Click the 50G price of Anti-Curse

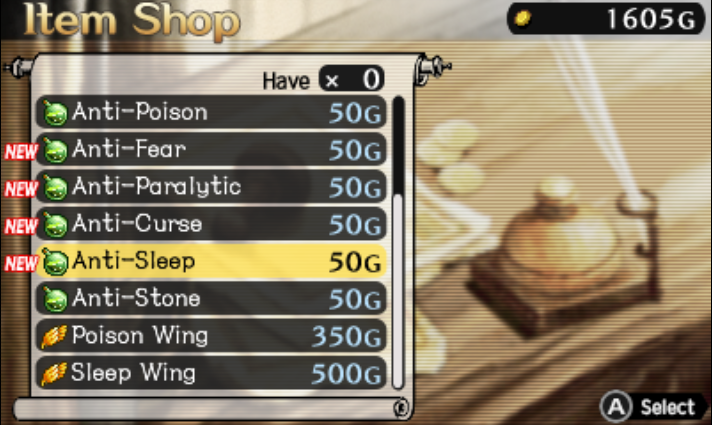[355, 225]
